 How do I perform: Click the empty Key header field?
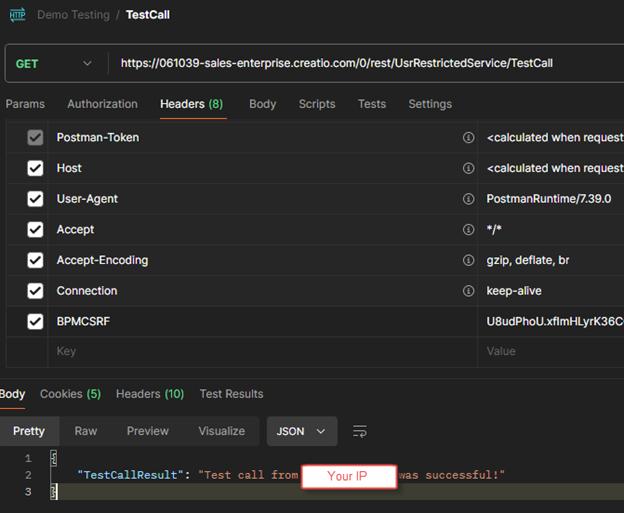click(250, 352)
